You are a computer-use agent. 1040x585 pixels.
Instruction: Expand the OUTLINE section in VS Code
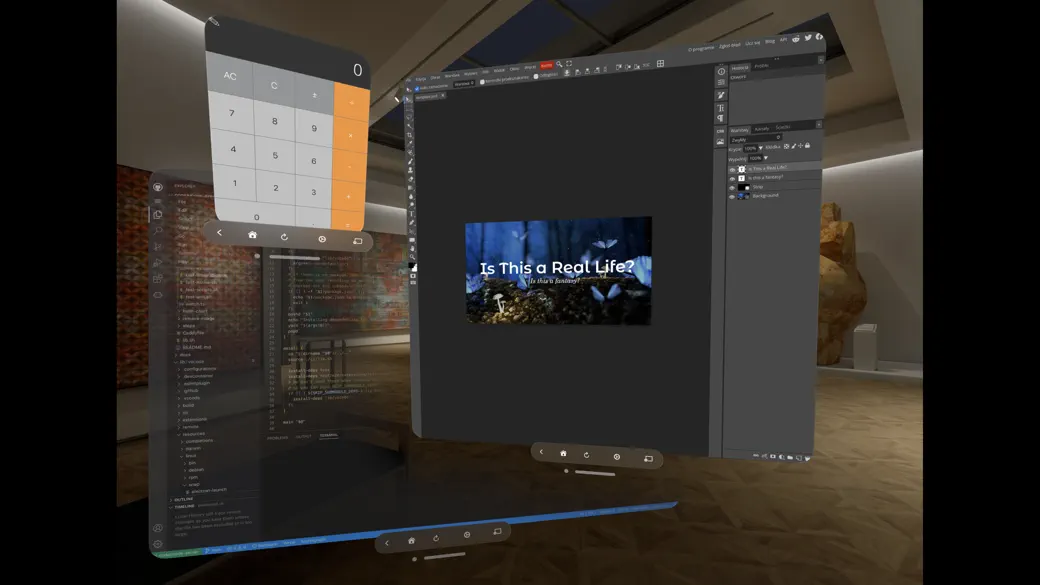[x=182, y=499]
